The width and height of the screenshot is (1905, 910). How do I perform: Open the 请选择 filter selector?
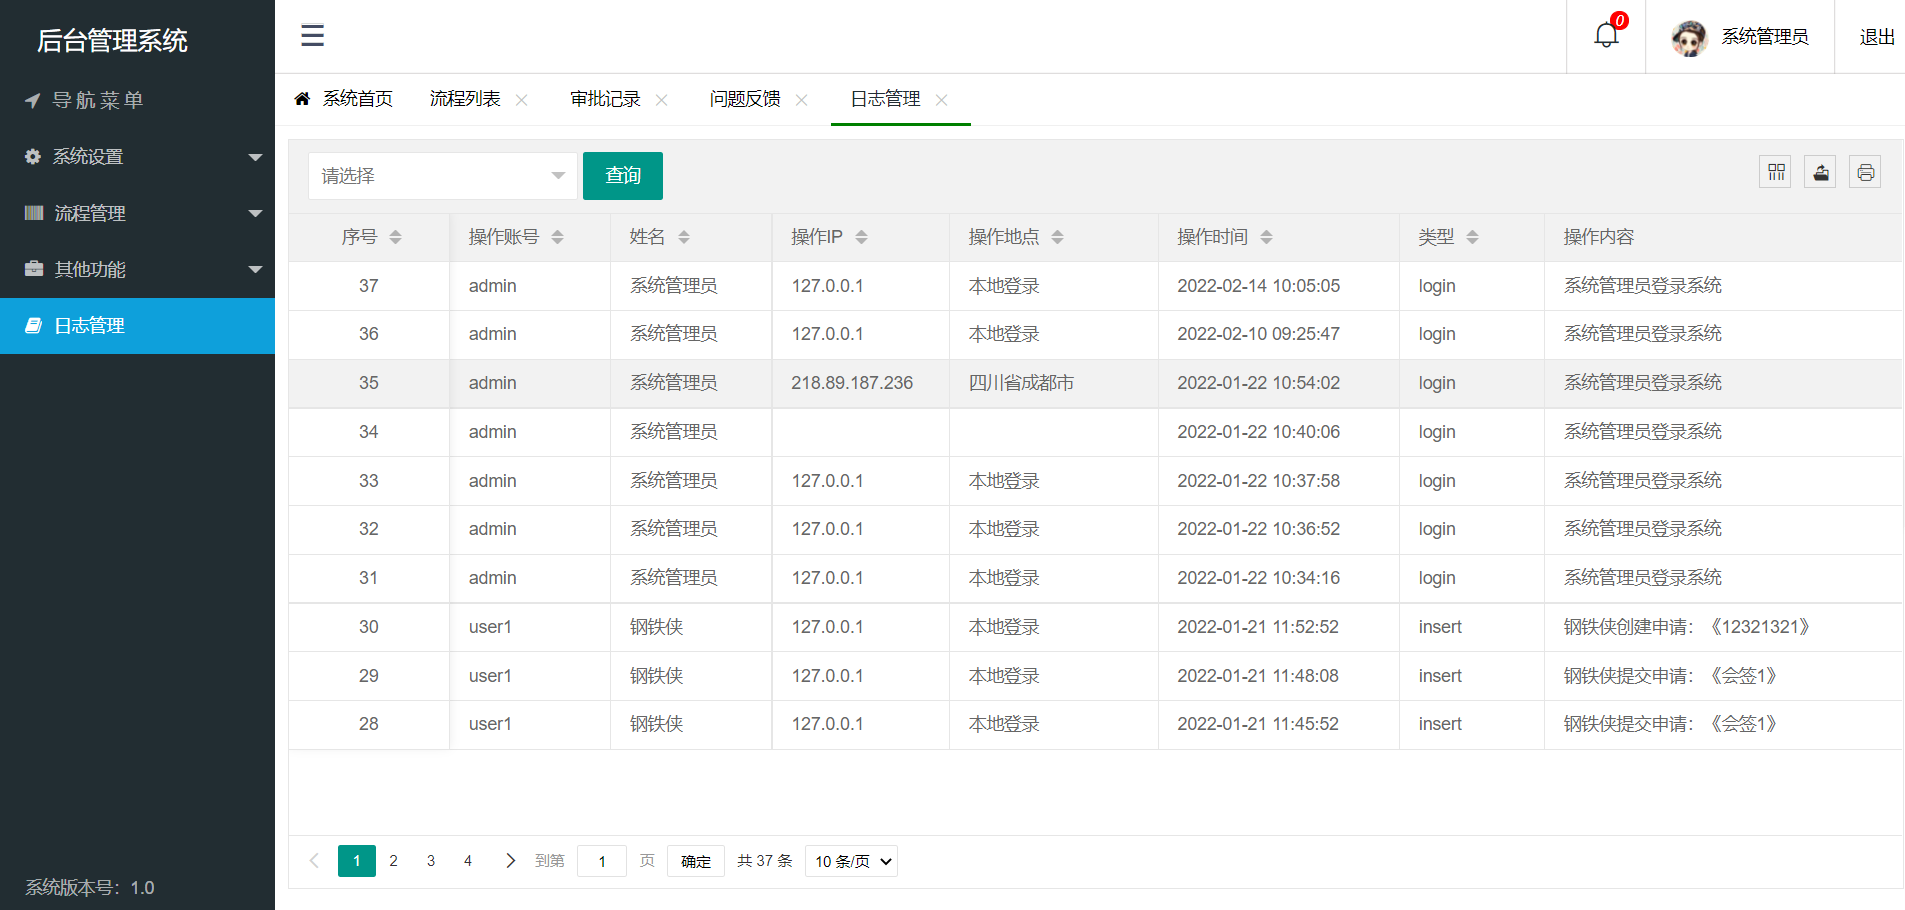point(442,175)
